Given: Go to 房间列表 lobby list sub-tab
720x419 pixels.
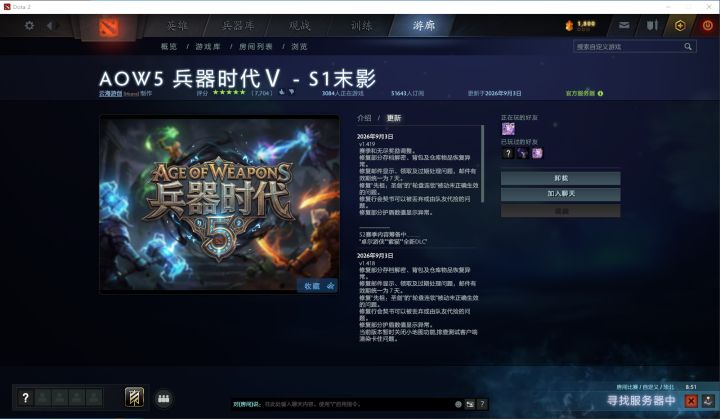Looking at the screenshot, I should [256, 46].
